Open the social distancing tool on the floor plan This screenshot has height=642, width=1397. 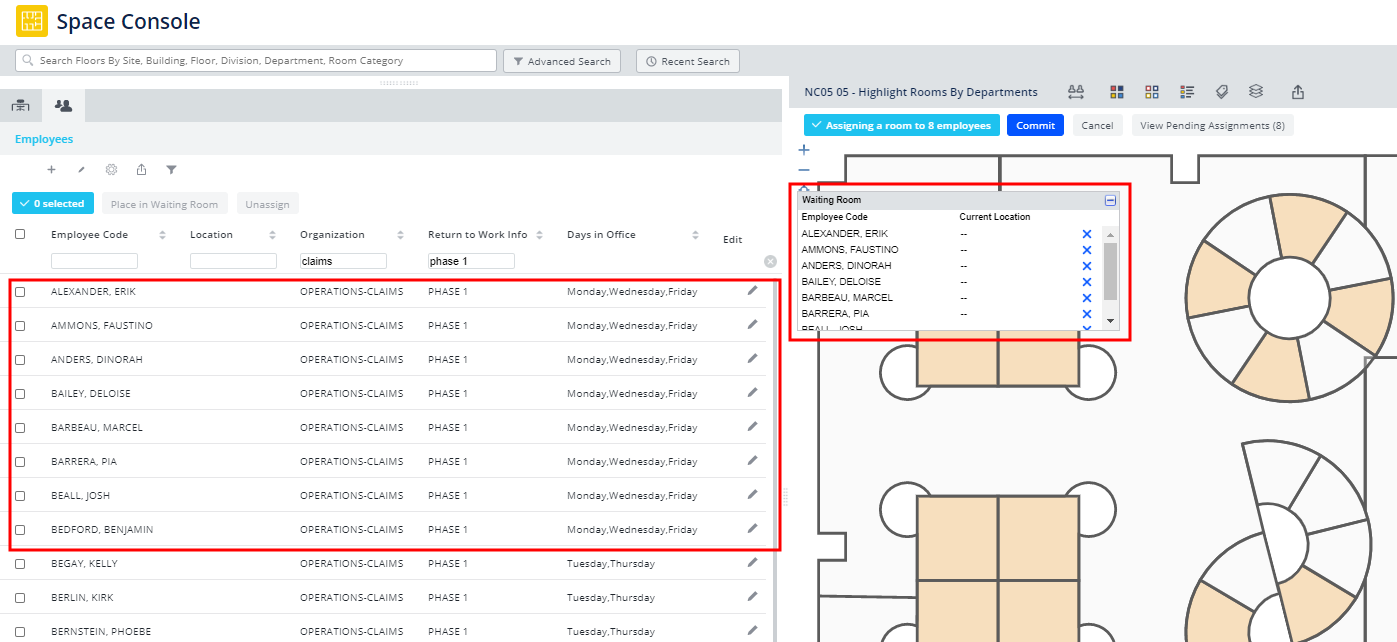pyautogui.click(x=1076, y=91)
